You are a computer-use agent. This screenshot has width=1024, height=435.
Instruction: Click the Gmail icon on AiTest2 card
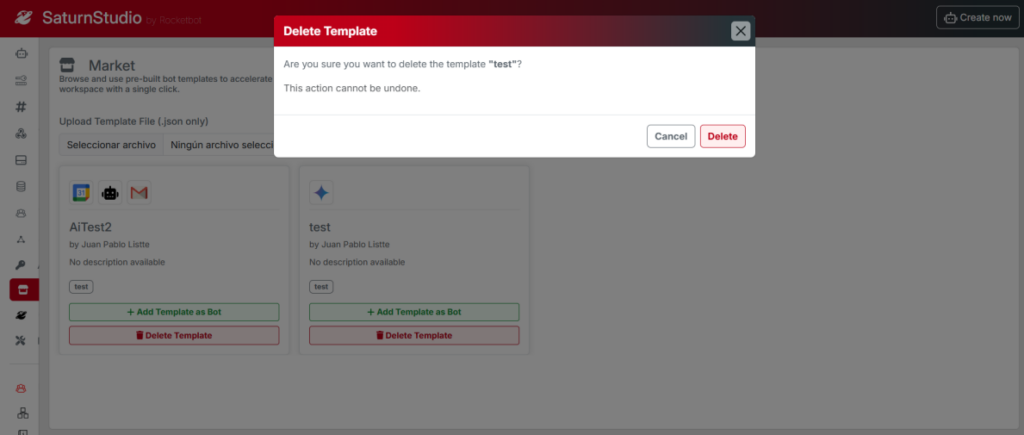click(139, 192)
